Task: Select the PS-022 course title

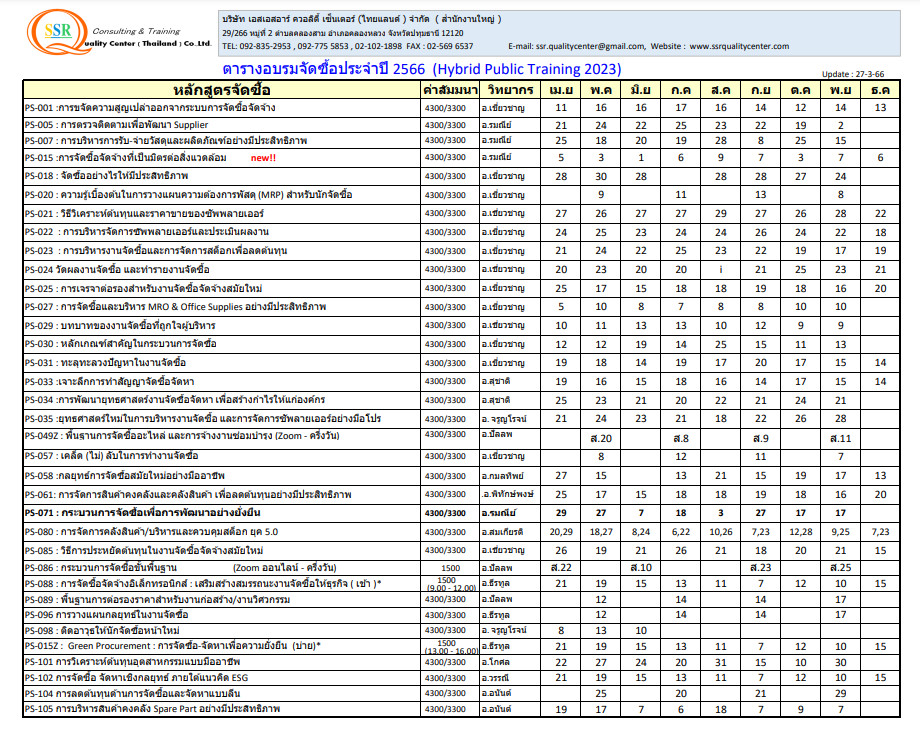Action: pyautogui.click(x=147, y=232)
